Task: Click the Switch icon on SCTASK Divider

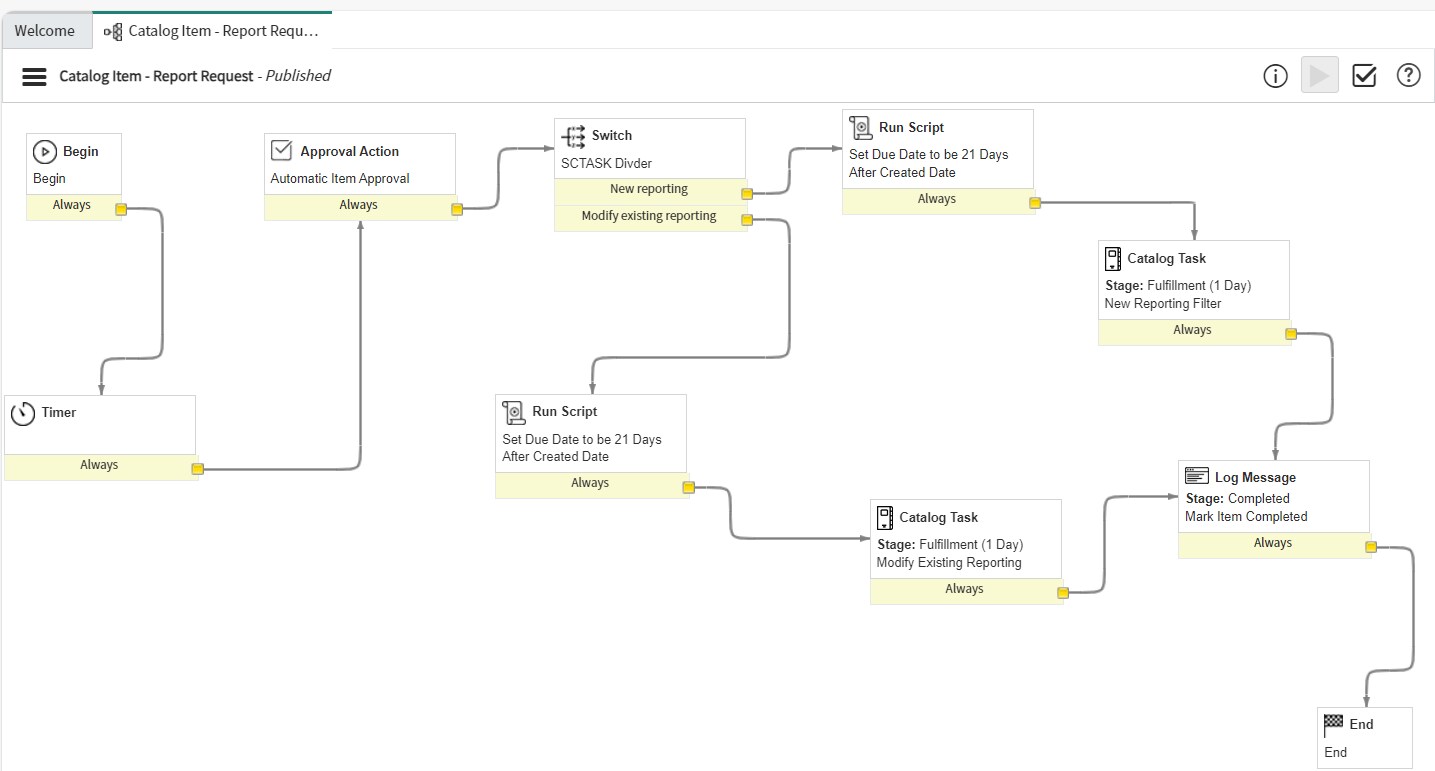Action: click(x=573, y=136)
